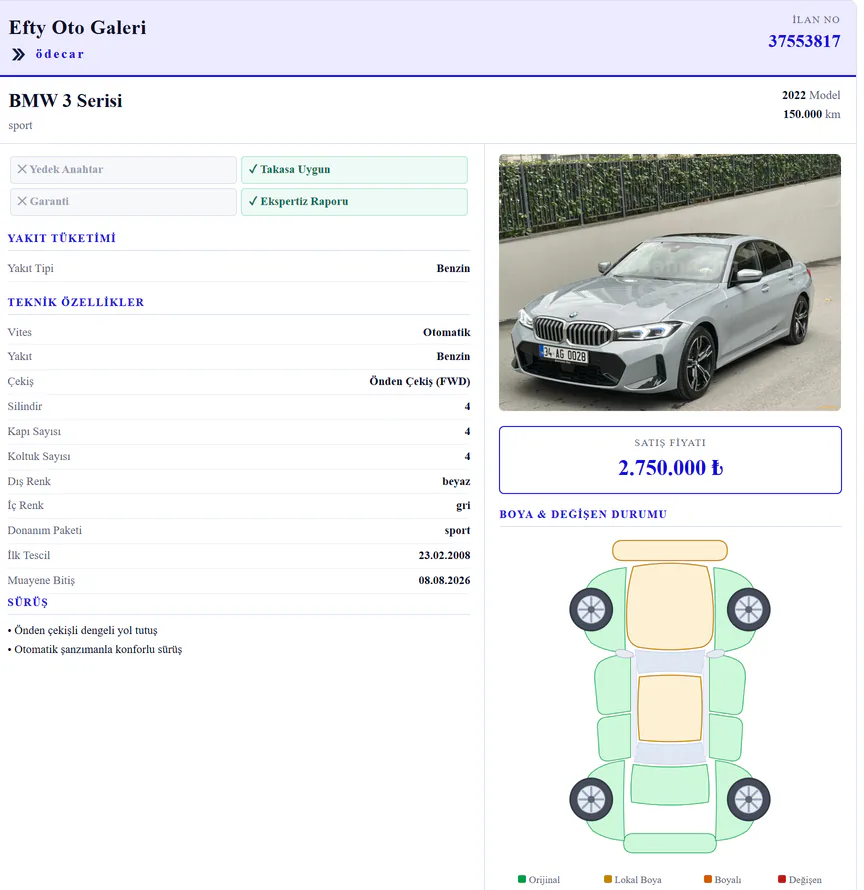This screenshot has width=864, height=890.
Task: Click the hood panel on car diagram
Action: click(670, 606)
